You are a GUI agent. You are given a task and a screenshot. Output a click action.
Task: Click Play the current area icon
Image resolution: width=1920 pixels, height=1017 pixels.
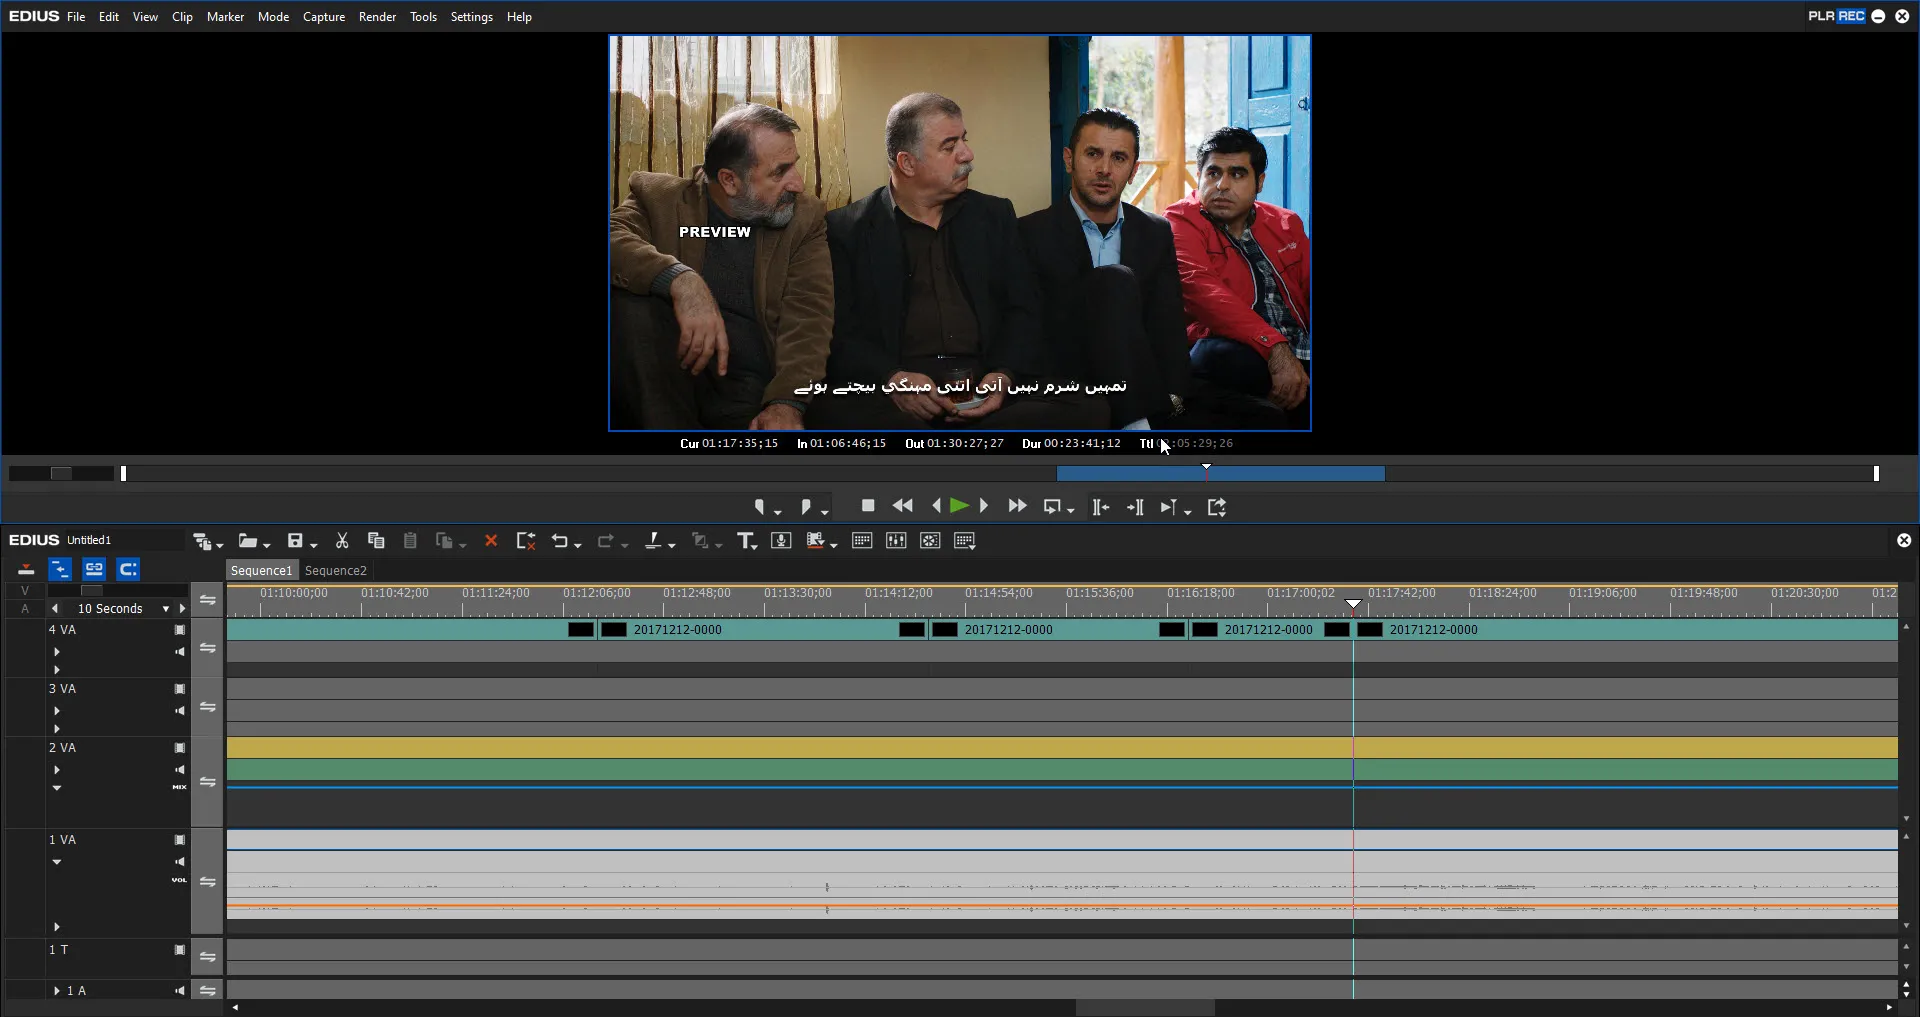click(1168, 507)
